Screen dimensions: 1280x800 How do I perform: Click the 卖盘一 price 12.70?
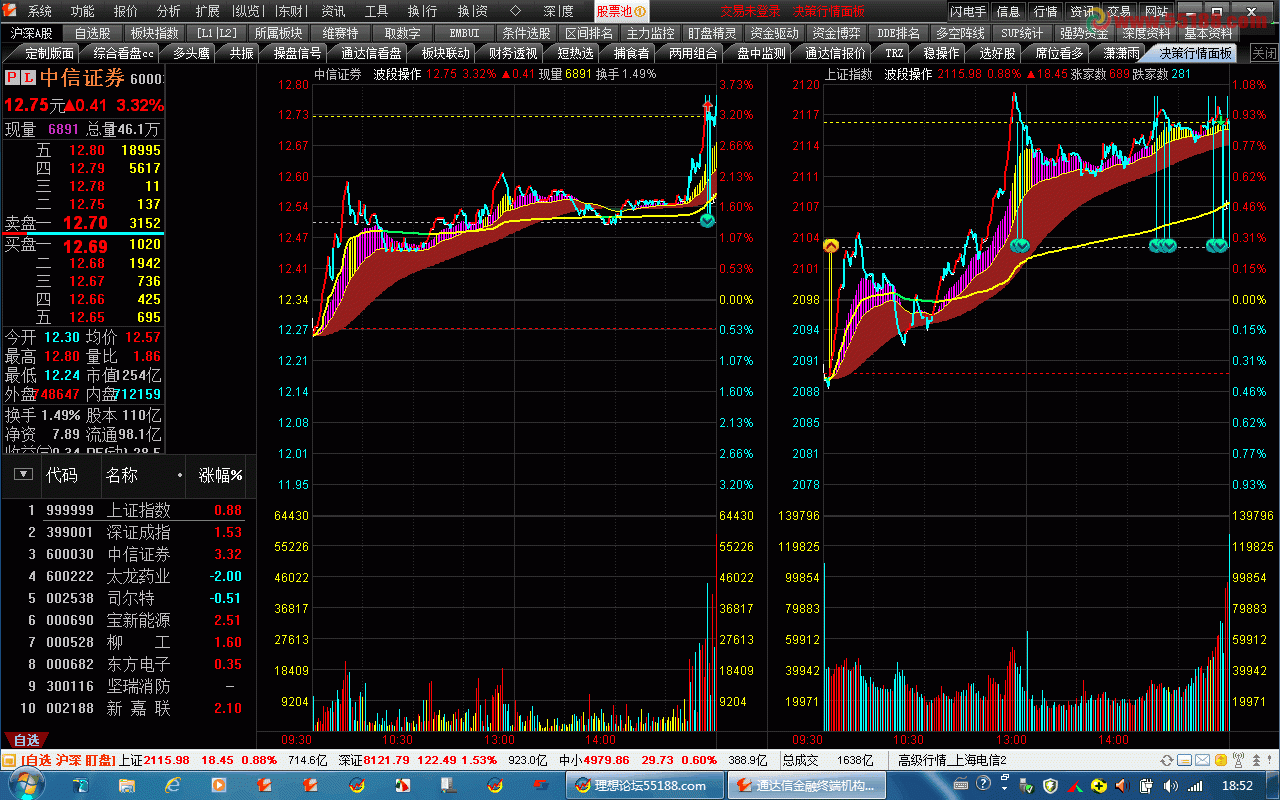click(x=85, y=223)
